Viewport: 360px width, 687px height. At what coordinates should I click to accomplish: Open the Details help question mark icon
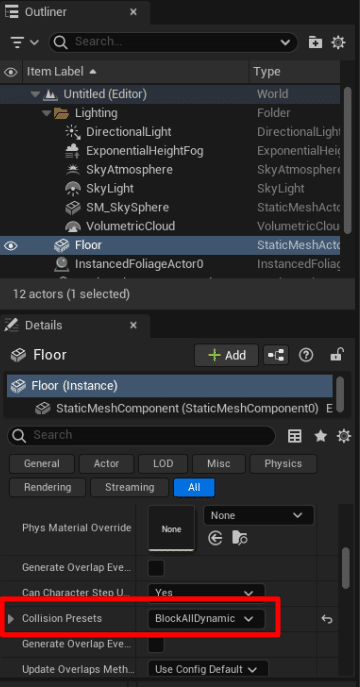pos(306,355)
